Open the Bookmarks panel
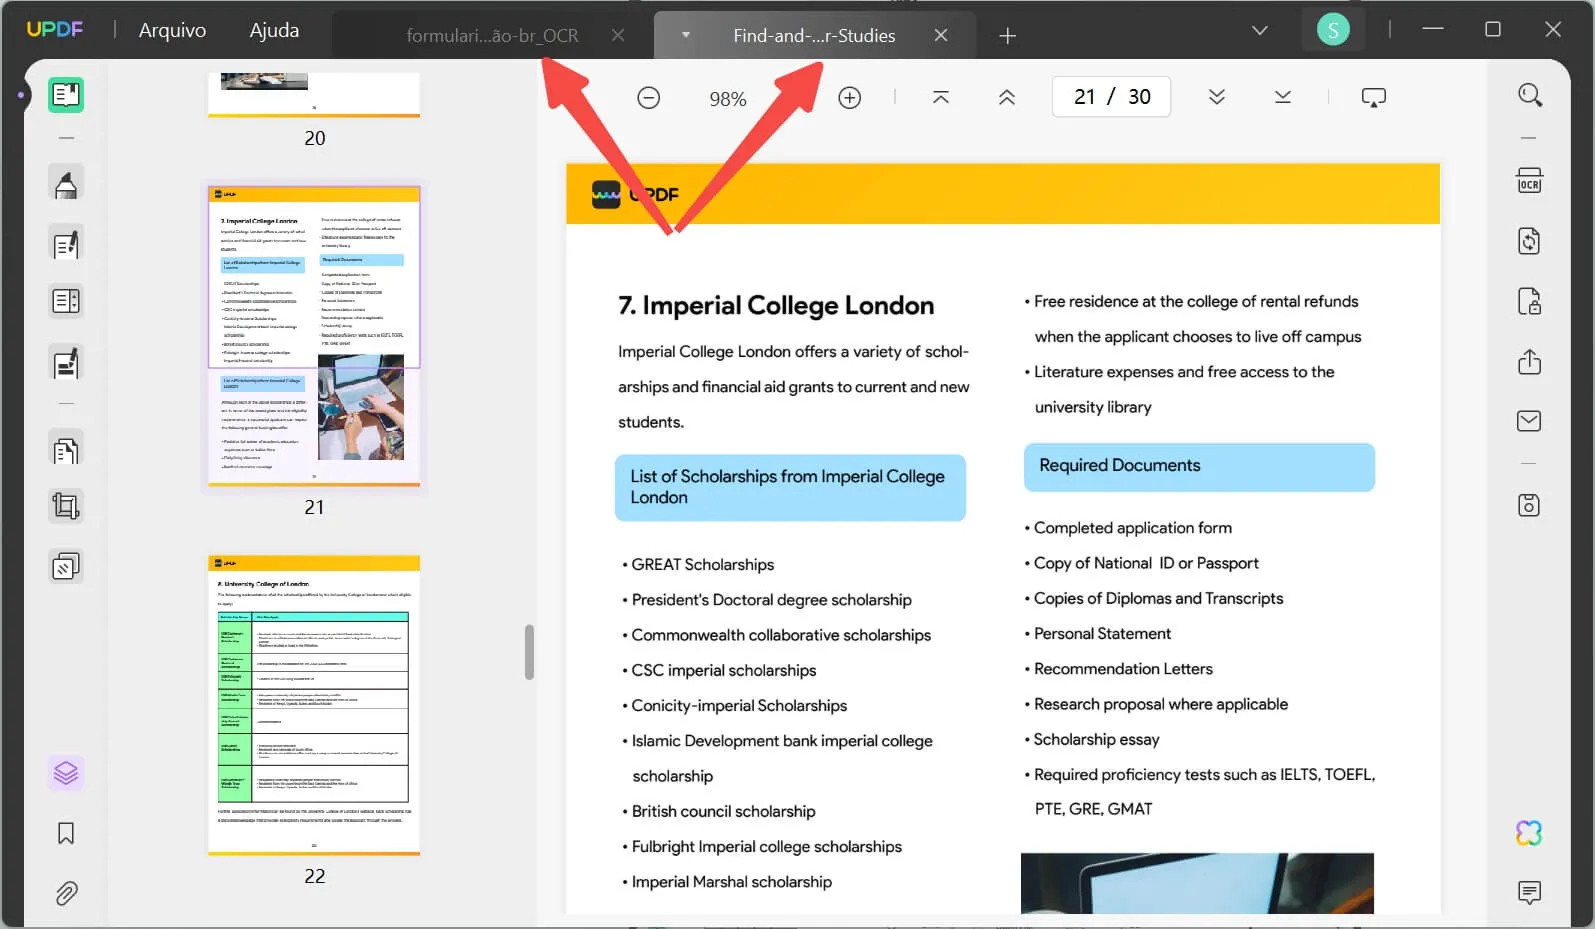This screenshot has width=1595, height=929. (66, 833)
